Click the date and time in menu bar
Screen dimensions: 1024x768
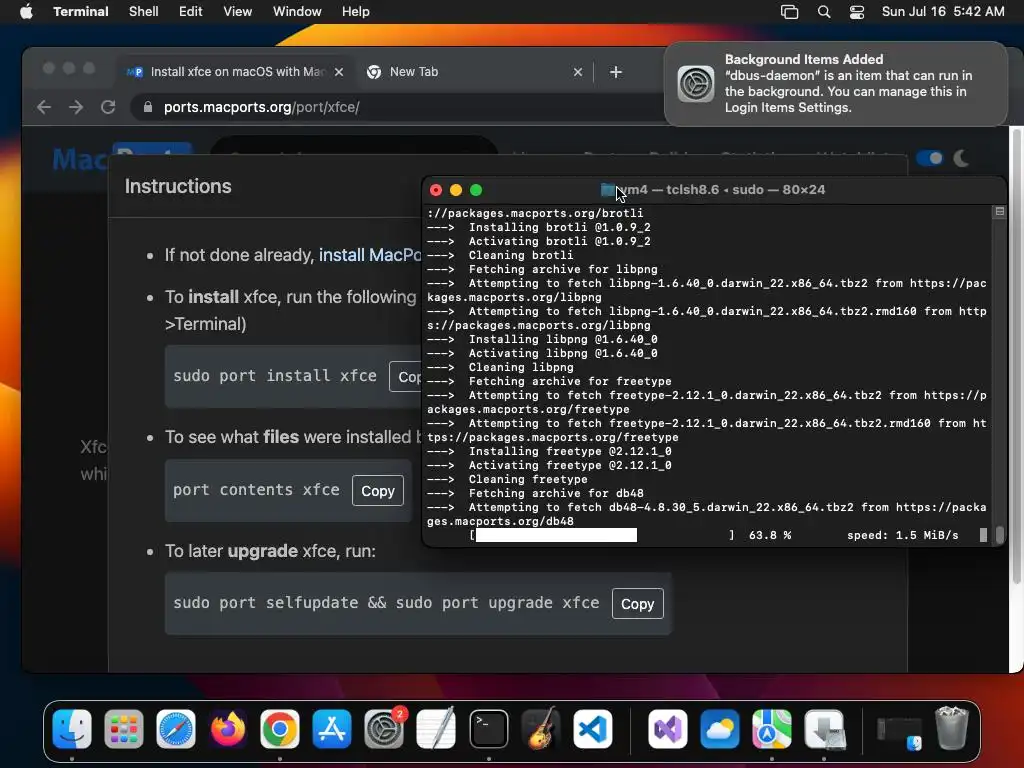point(943,11)
